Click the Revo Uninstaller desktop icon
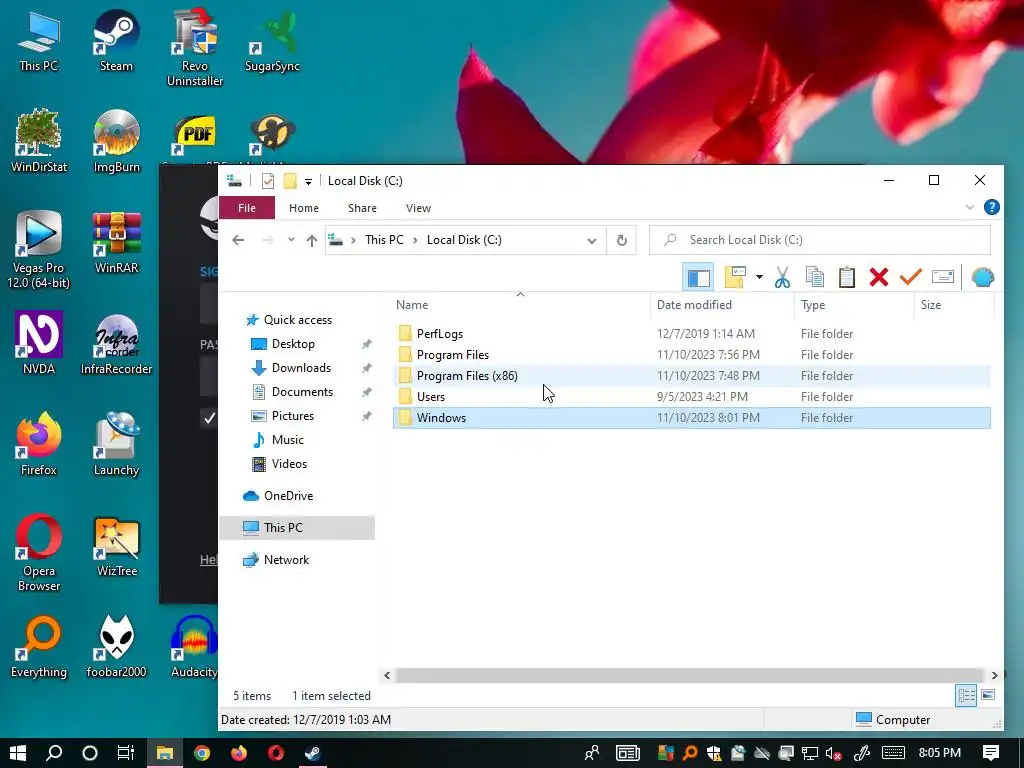The height and width of the screenshot is (768, 1024). click(195, 48)
